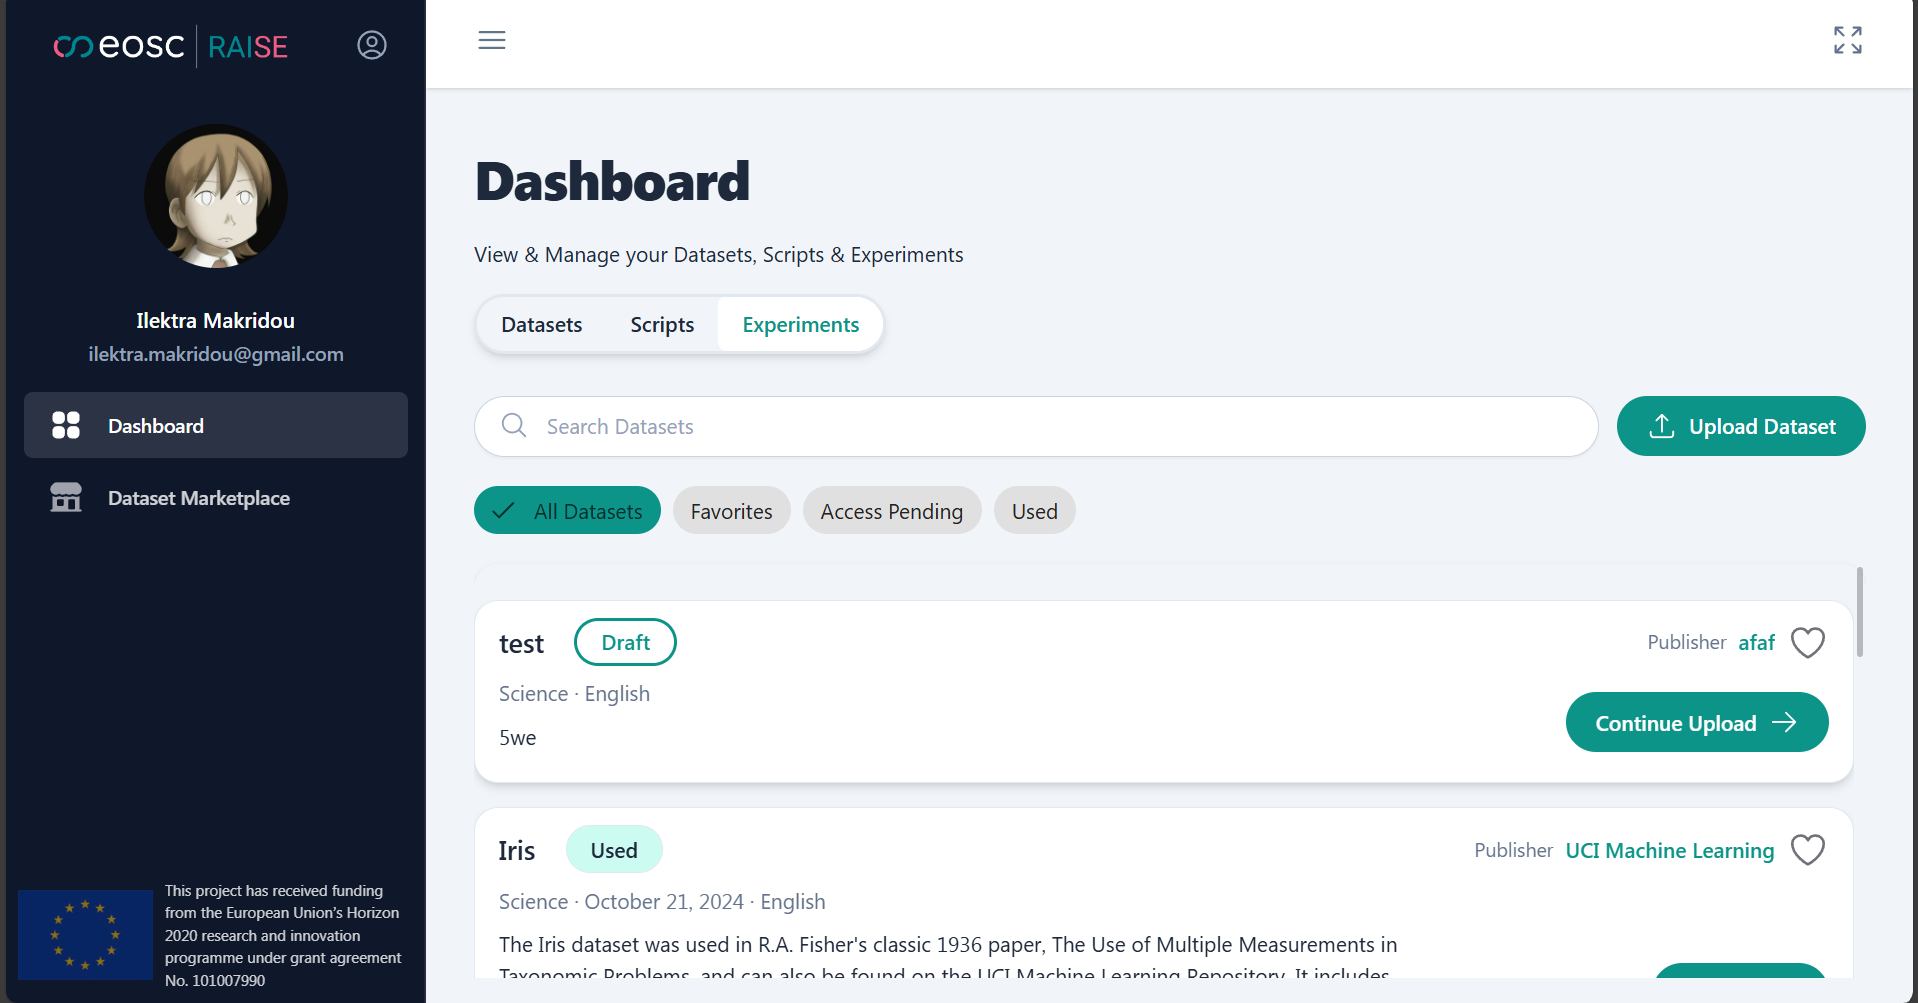Click the Dashboard grid icon in sidebar
Screen dimensions: 1918x1003
click(x=66, y=425)
